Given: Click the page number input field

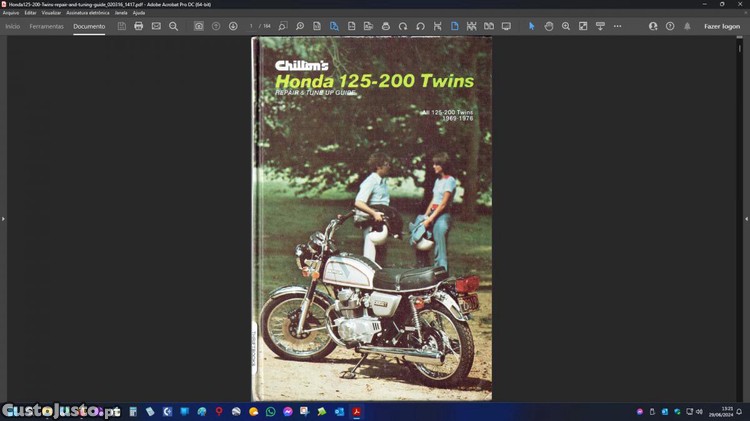Looking at the screenshot, I should click(x=252, y=26).
